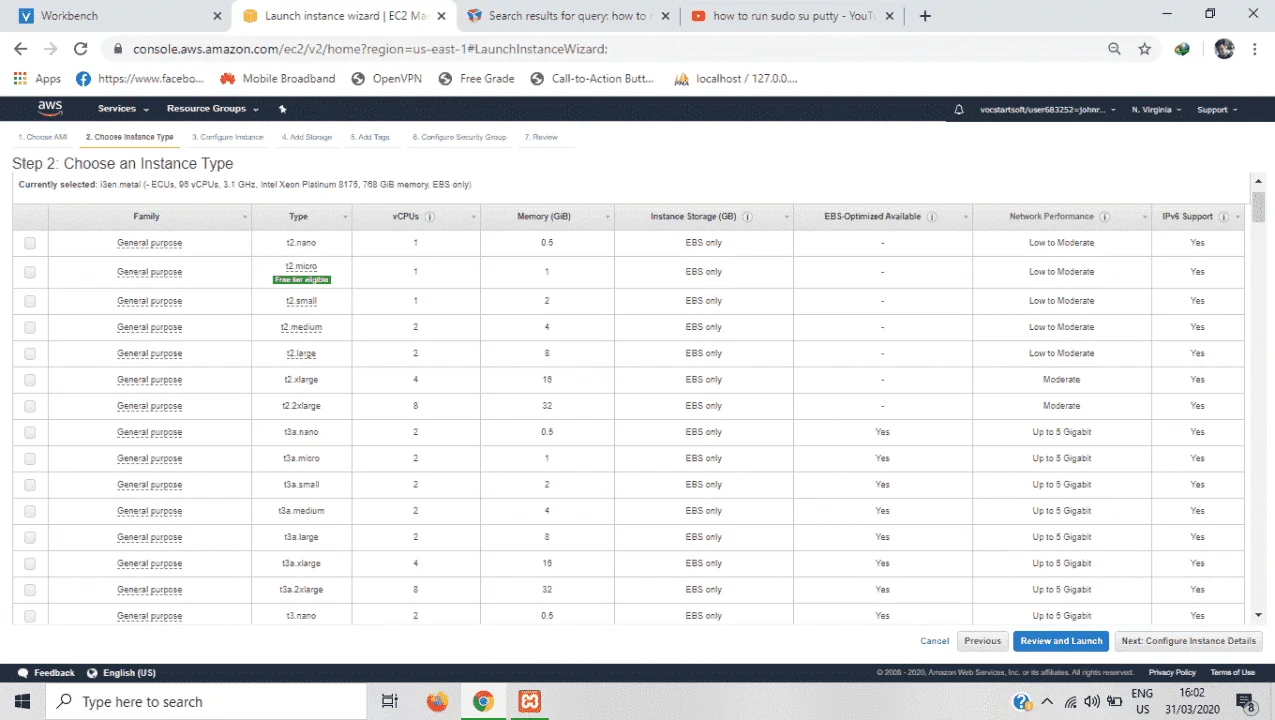Click the scrollbar down arrow
1275x720 pixels.
click(1259, 615)
